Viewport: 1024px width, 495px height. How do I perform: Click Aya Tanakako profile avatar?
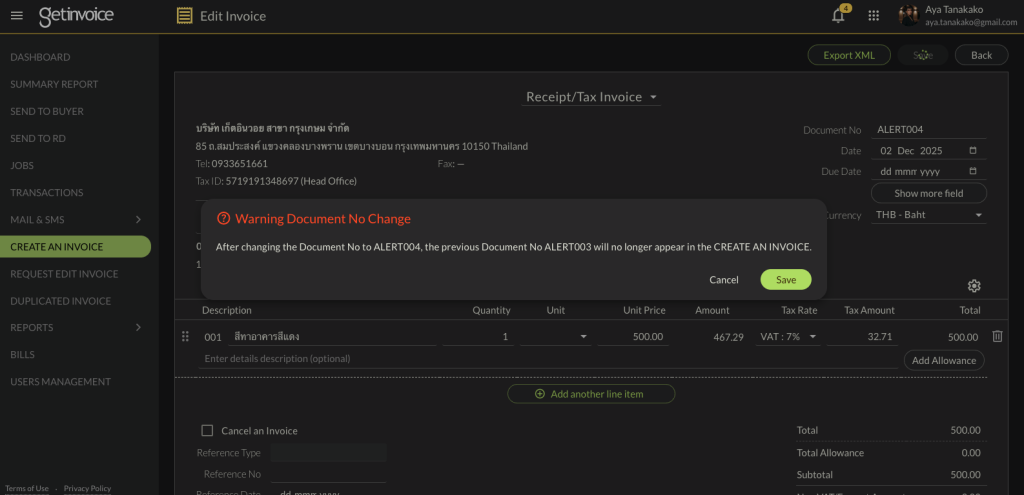tap(908, 15)
